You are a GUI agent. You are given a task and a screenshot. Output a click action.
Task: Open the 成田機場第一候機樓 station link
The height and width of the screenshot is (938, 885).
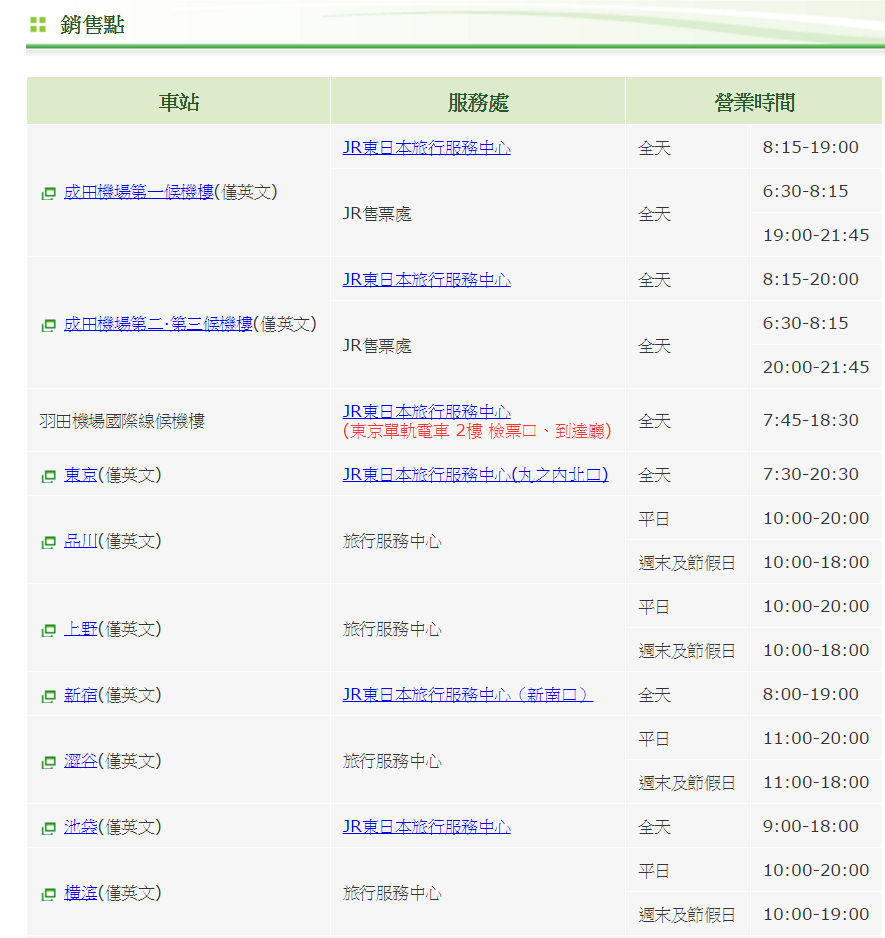point(139,192)
